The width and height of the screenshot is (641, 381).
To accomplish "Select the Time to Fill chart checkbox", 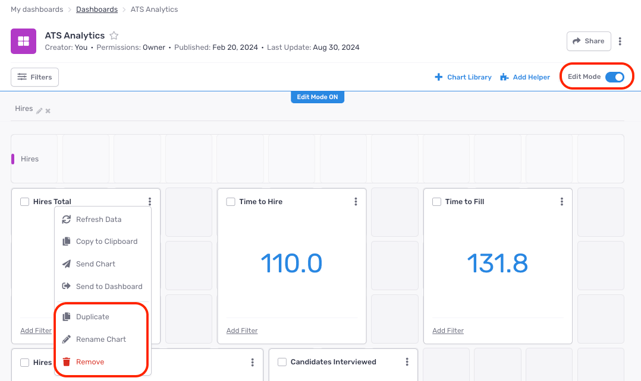I will pos(437,202).
